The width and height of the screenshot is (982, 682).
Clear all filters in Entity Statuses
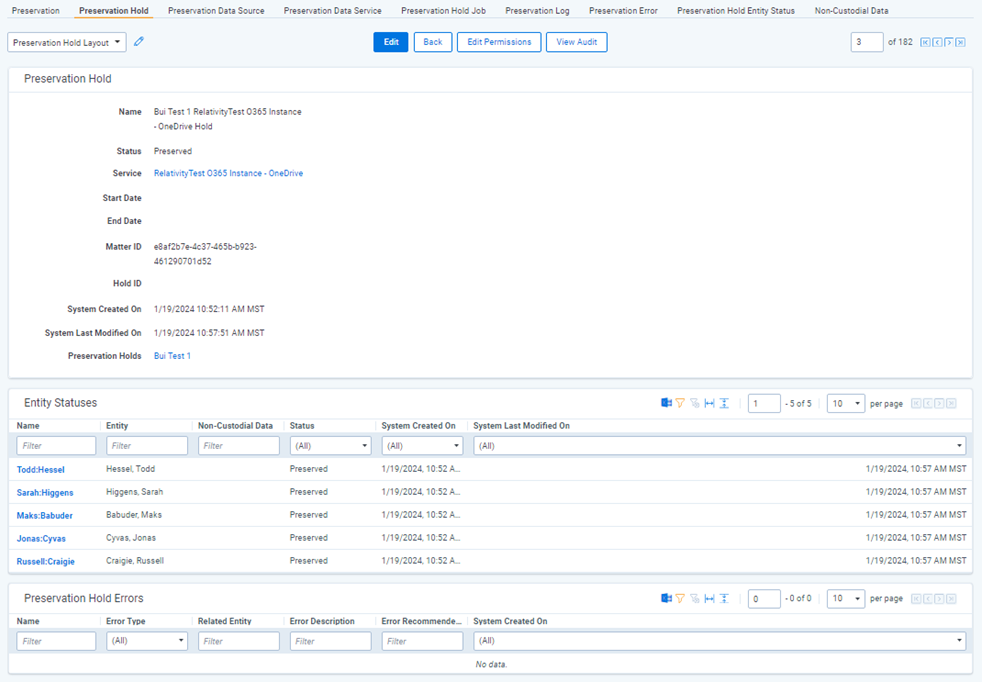point(695,403)
